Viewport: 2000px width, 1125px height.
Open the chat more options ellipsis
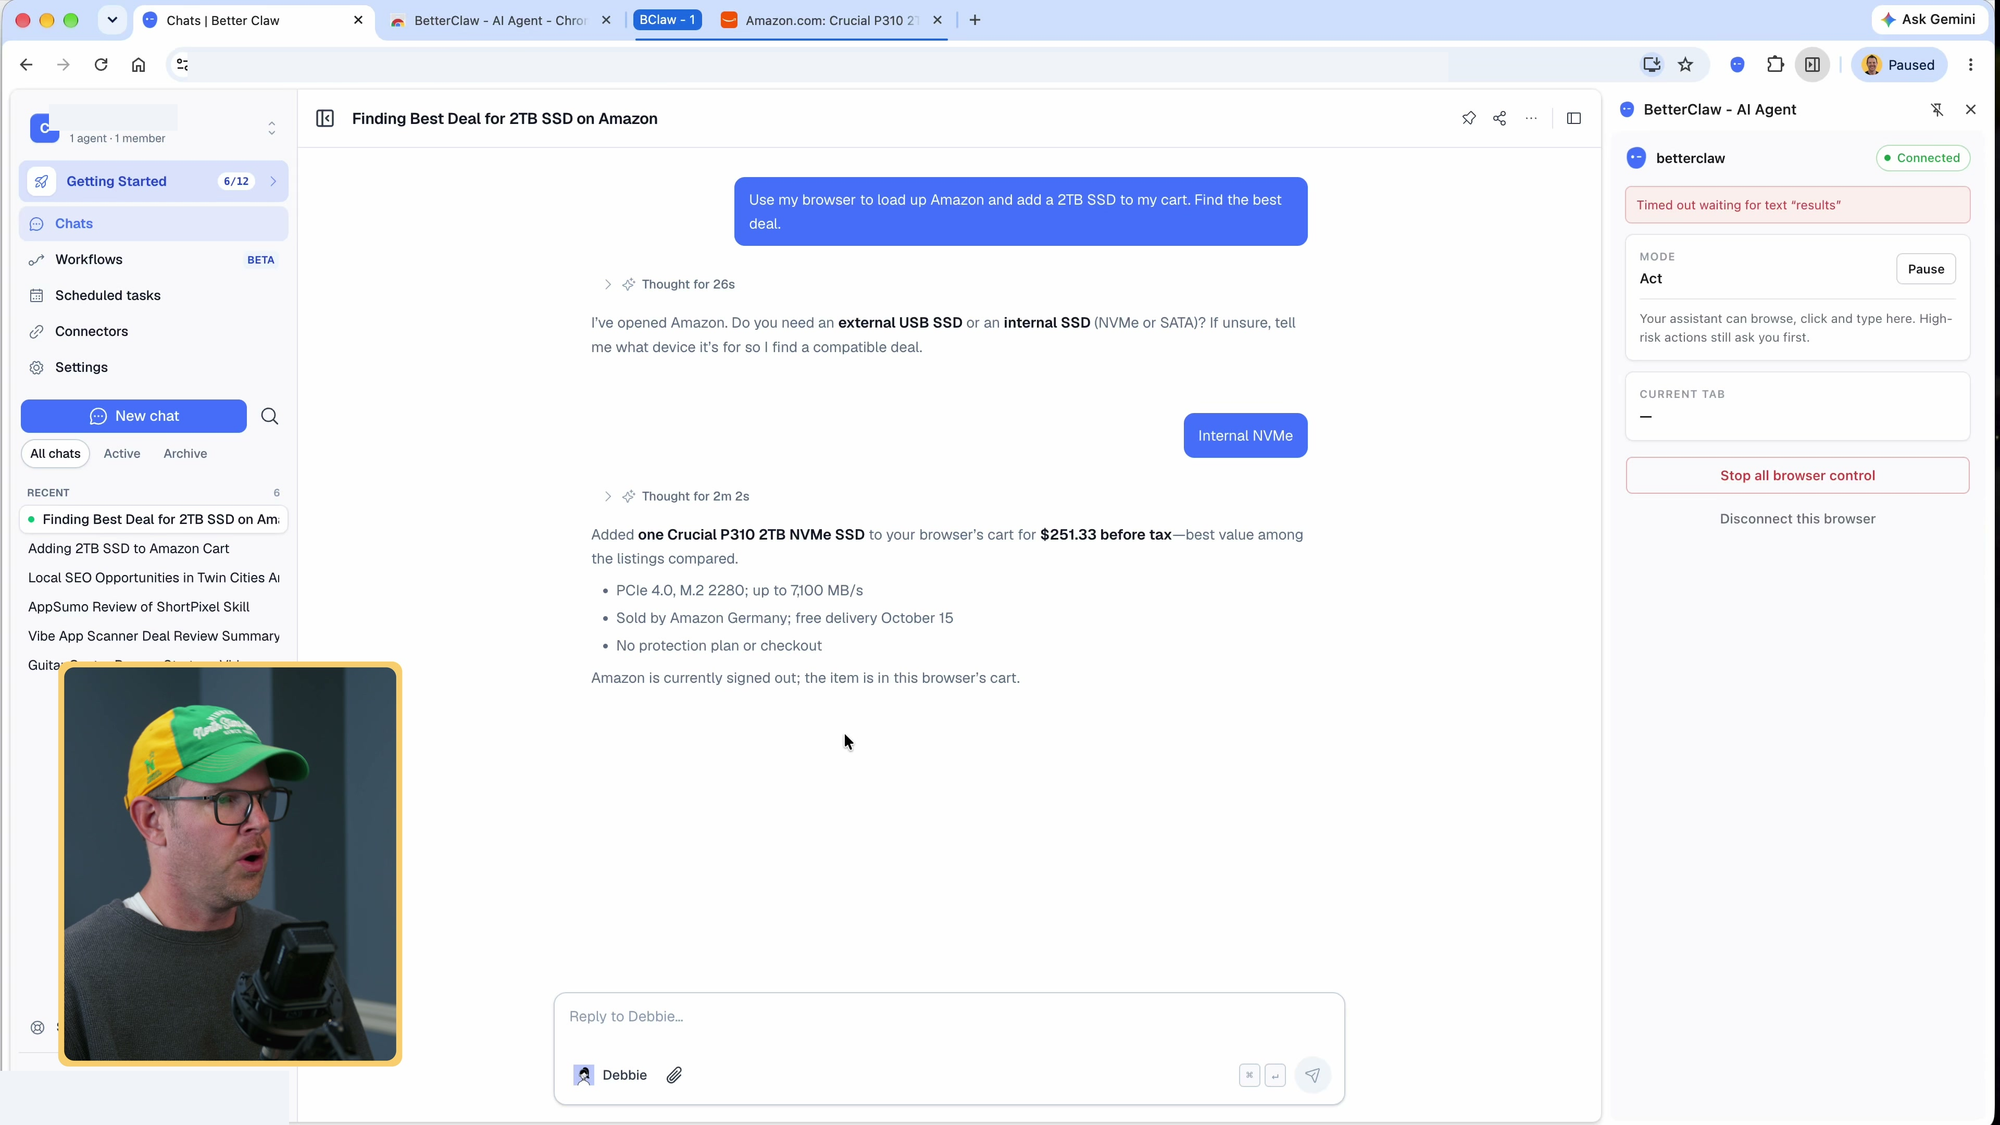click(1531, 118)
